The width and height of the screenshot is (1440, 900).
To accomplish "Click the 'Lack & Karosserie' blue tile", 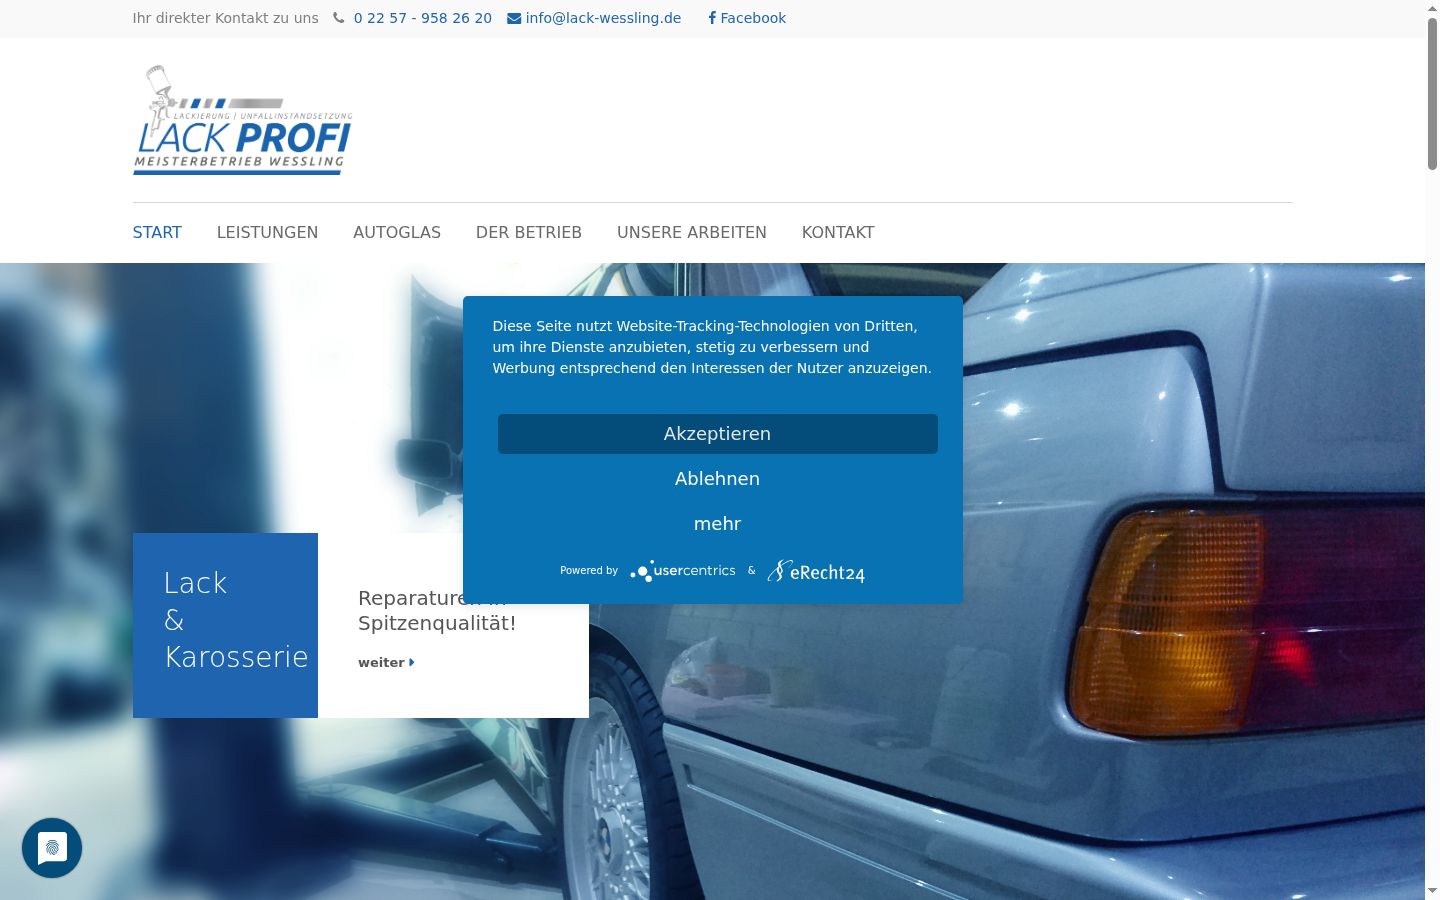I will (225, 625).
